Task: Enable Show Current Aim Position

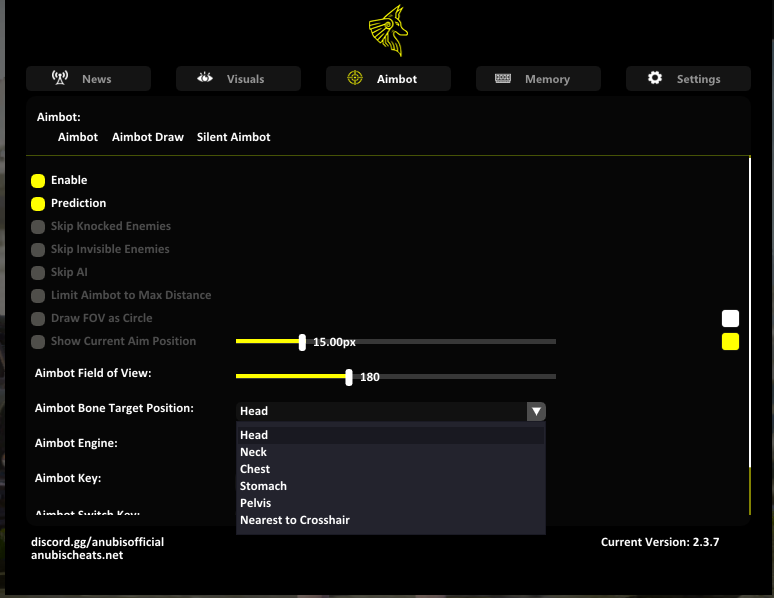Action: tap(38, 342)
